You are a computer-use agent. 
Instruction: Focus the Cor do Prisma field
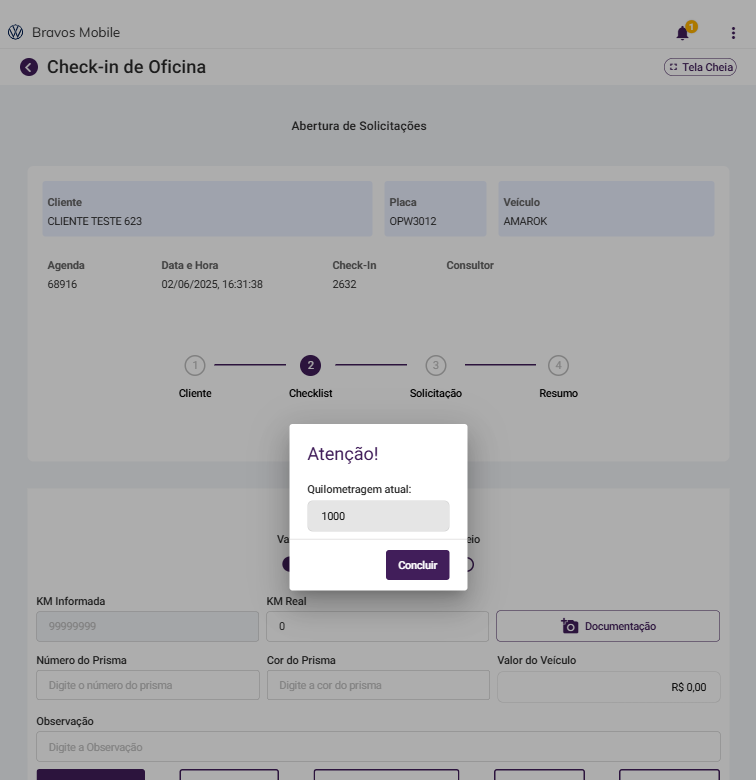tap(378, 685)
